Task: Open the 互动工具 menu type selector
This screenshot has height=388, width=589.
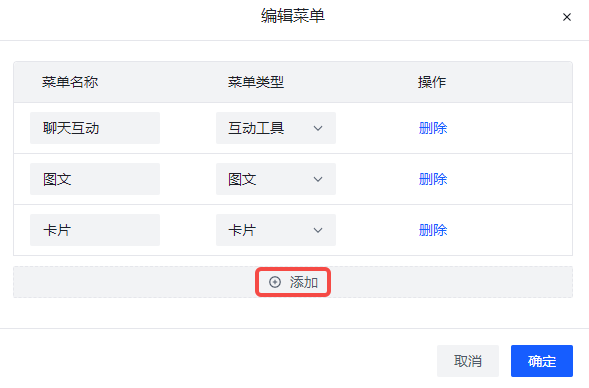Action: 276,128
